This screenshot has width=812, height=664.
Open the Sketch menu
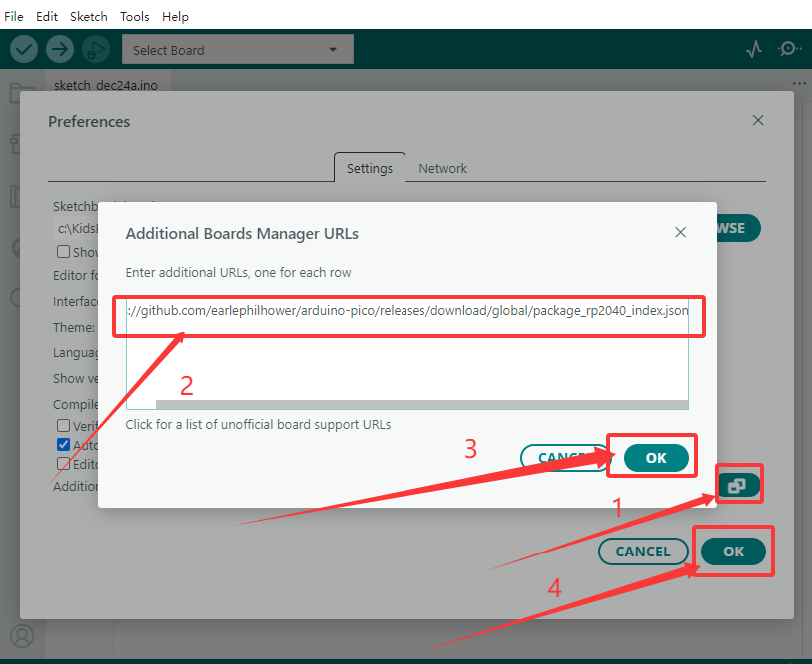(89, 17)
